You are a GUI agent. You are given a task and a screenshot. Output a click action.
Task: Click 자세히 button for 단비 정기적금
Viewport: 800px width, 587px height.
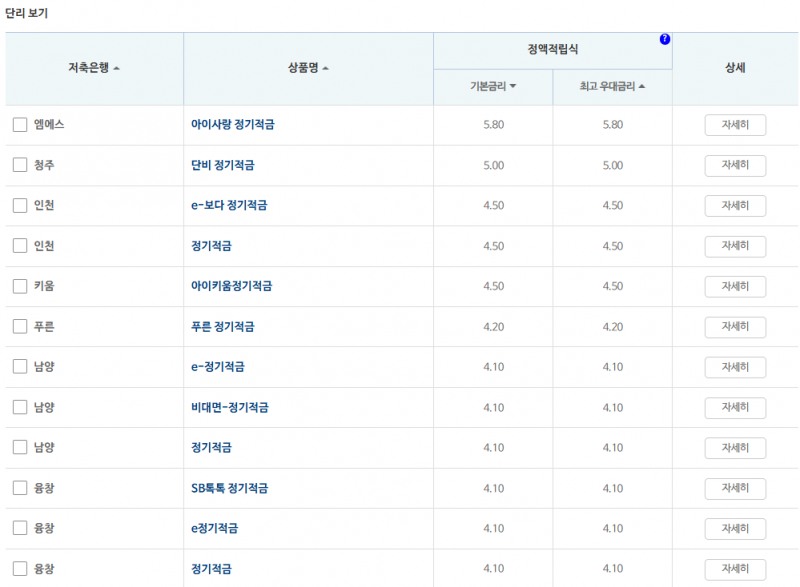click(x=735, y=165)
